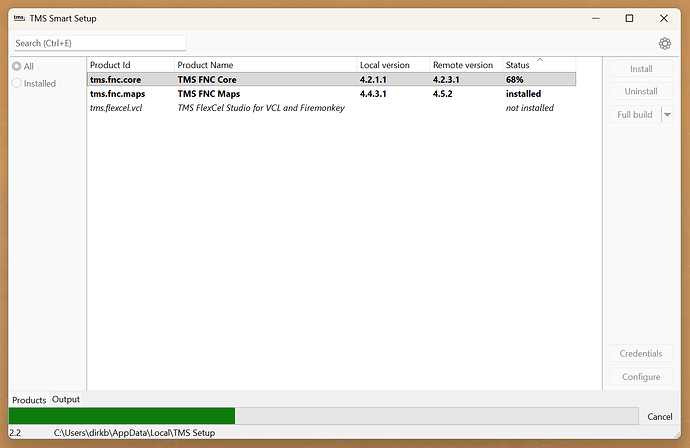Sort by Local version column header
The image size is (690, 448).
[x=393, y=65]
